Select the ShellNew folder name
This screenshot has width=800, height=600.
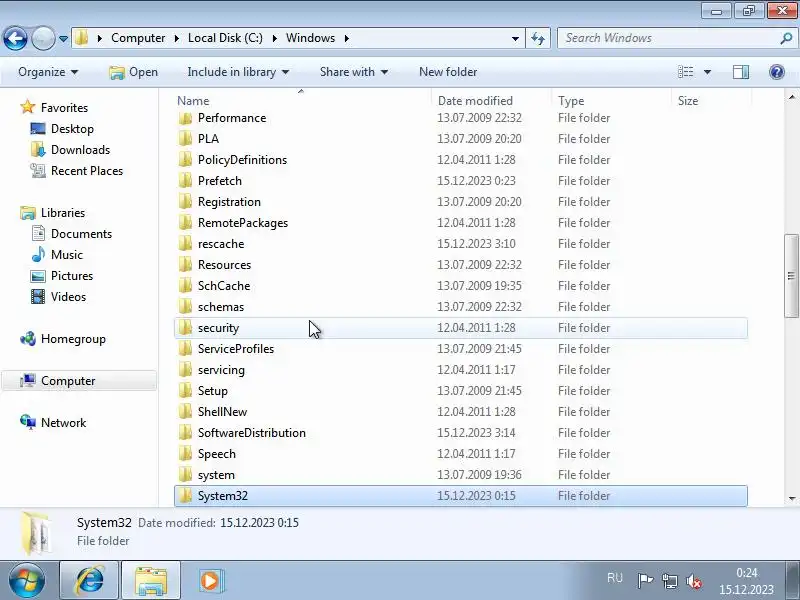pos(222,411)
